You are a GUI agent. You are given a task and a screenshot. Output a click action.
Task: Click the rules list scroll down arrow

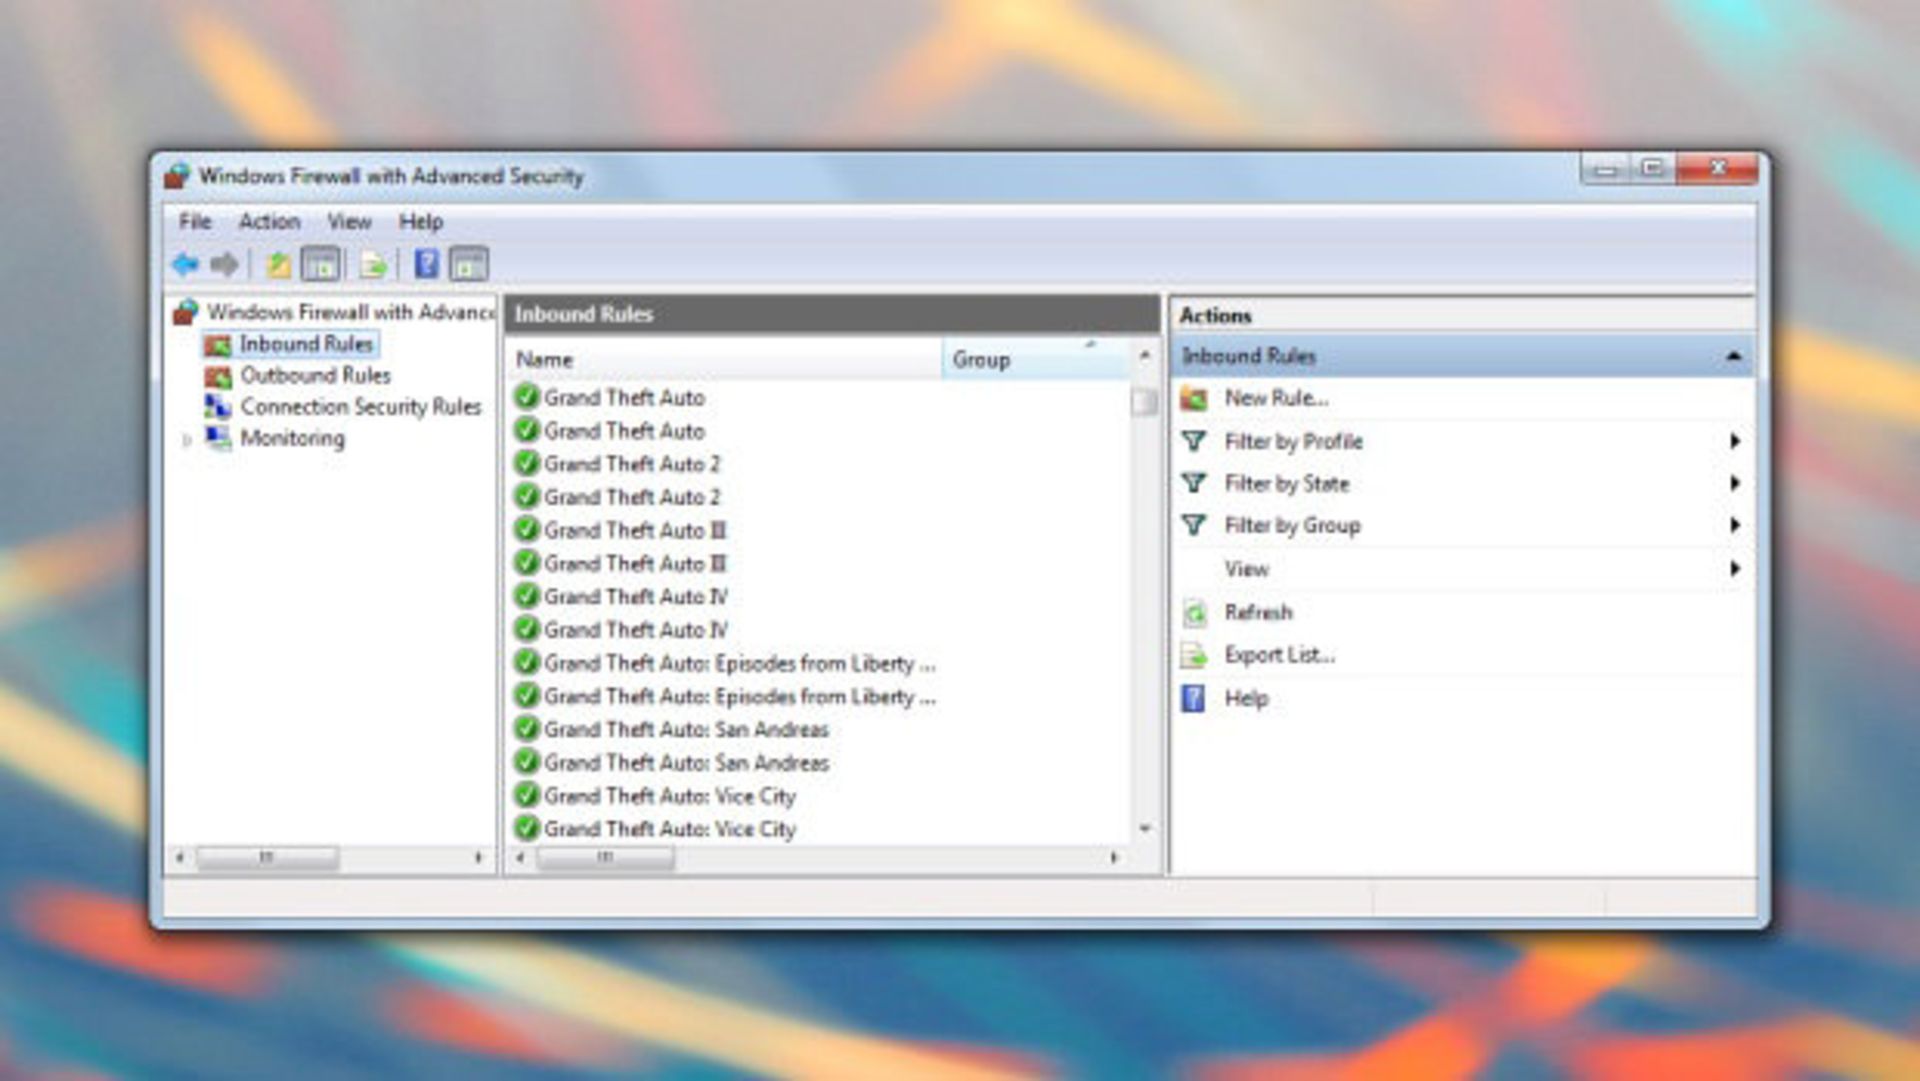1145,829
